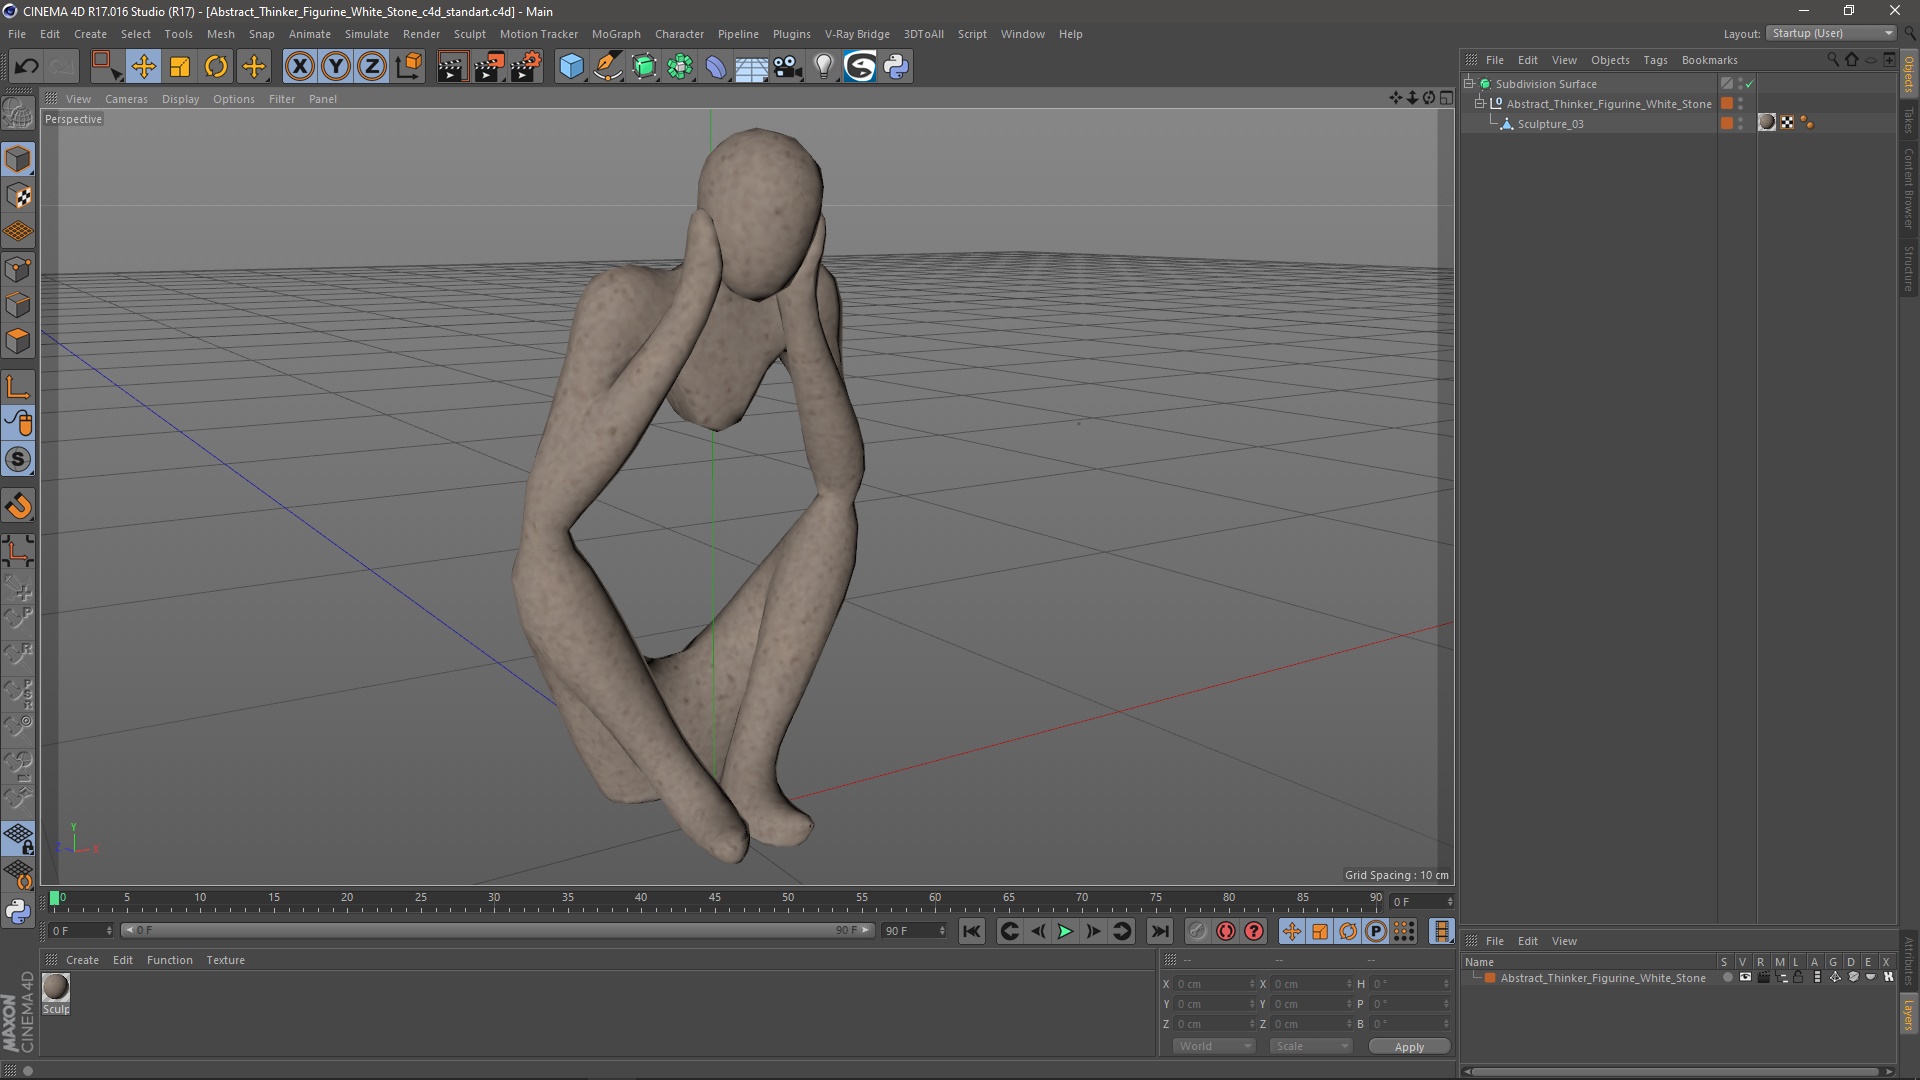Toggle the World Coordinate System cube icon
The height and width of the screenshot is (1080, 1920).
pyautogui.click(x=408, y=67)
